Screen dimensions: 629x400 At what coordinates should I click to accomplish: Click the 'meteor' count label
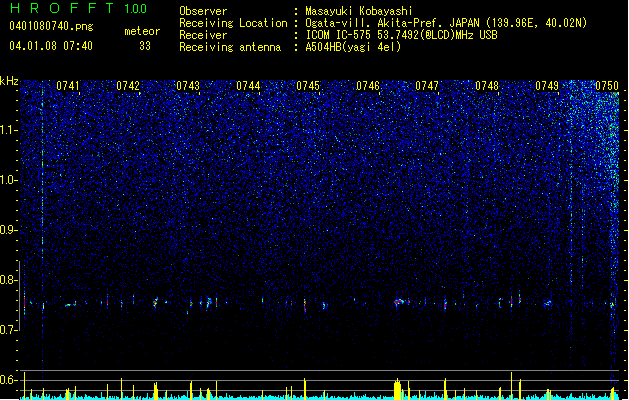point(142,31)
